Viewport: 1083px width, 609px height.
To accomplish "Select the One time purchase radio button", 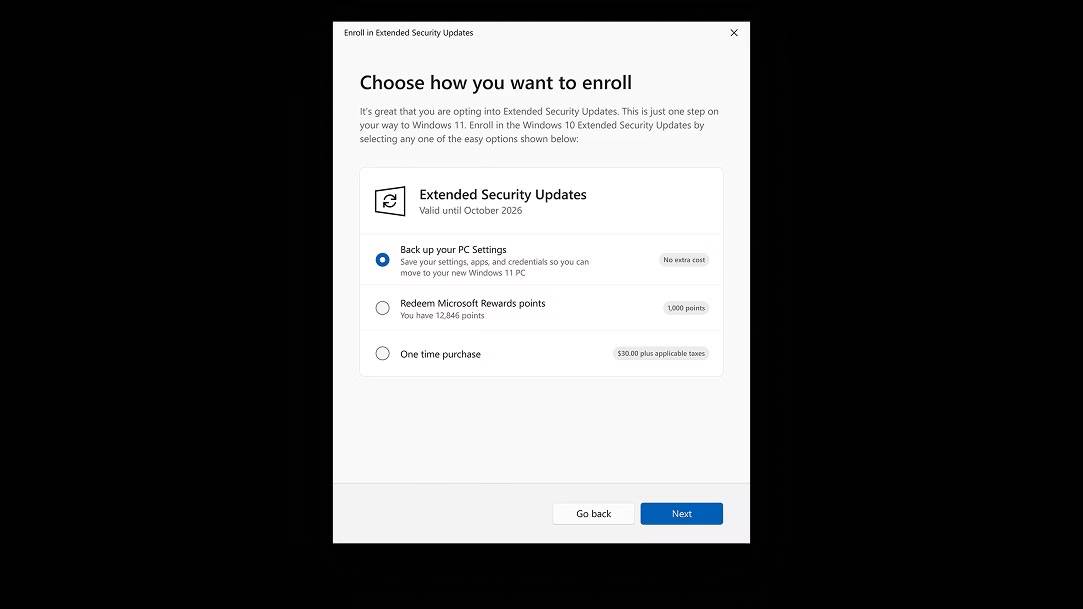I will pyautogui.click(x=382, y=354).
